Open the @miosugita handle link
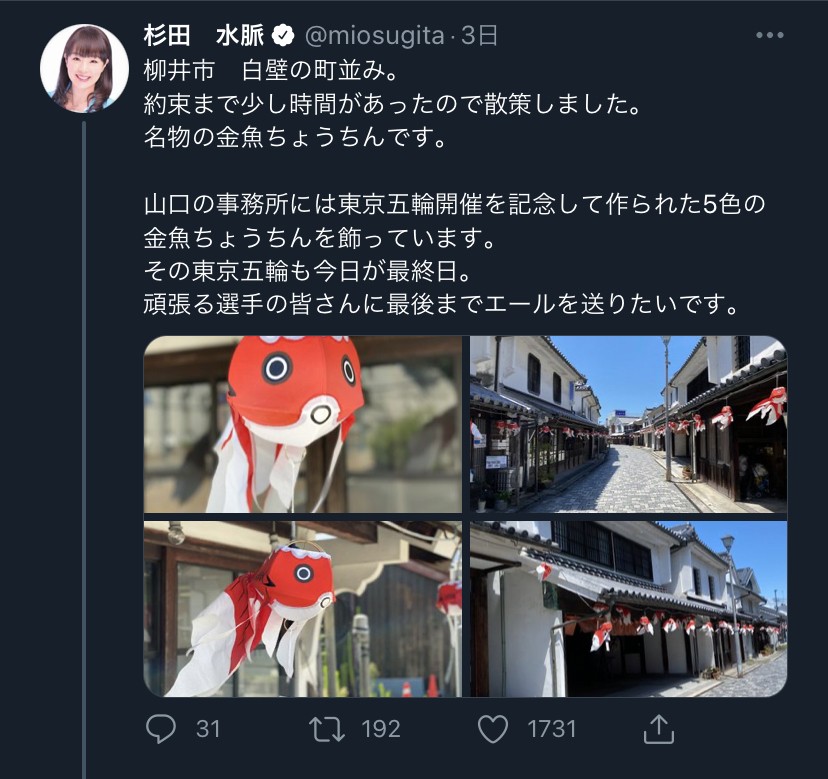The height and width of the screenshot is (779, 828). click(x=374, y=35)
